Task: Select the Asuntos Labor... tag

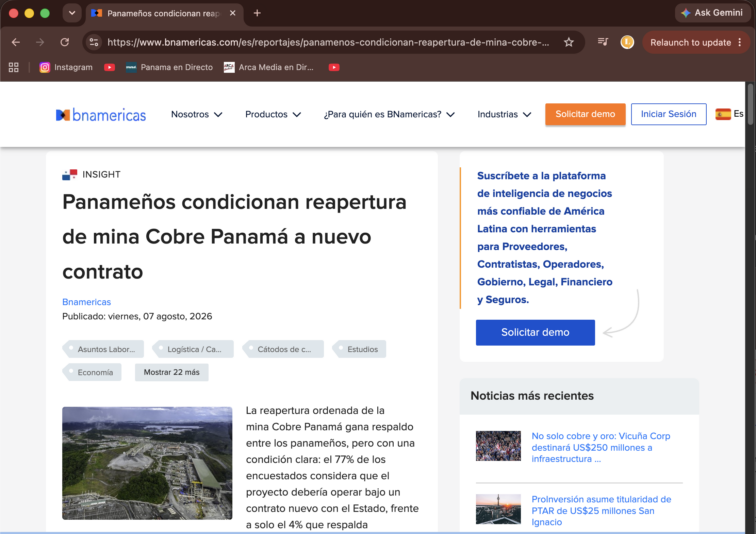Action: pos(103,349)
